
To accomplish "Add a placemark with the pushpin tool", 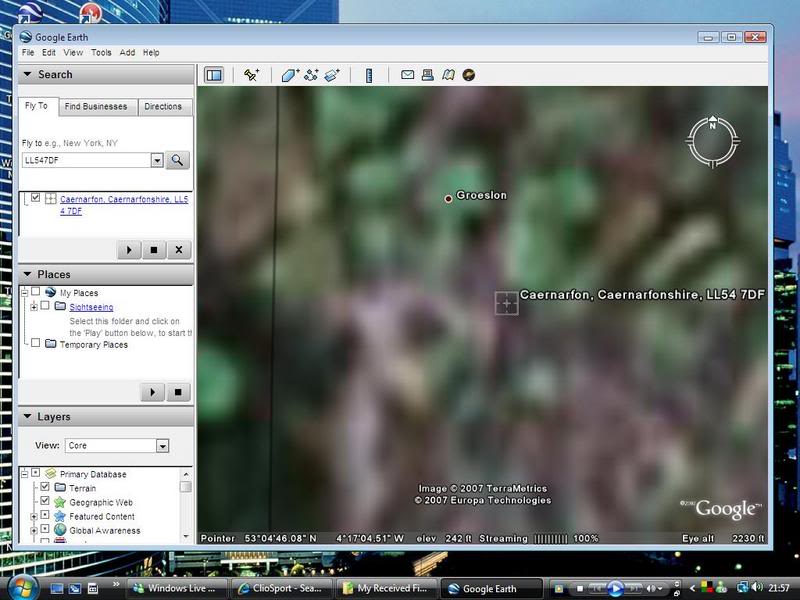I will (x=251, y=76).
